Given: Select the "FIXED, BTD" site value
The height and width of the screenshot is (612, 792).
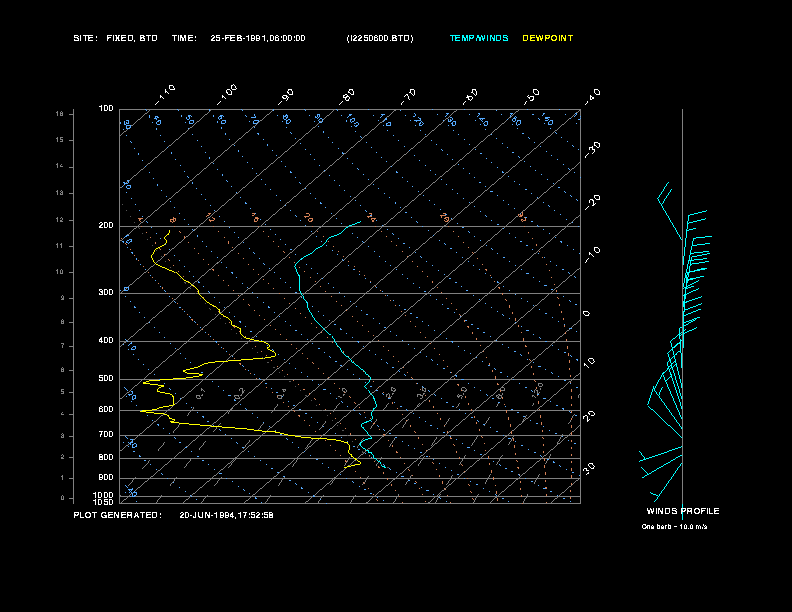Looking at the screenshot, I should pos(132,38).
